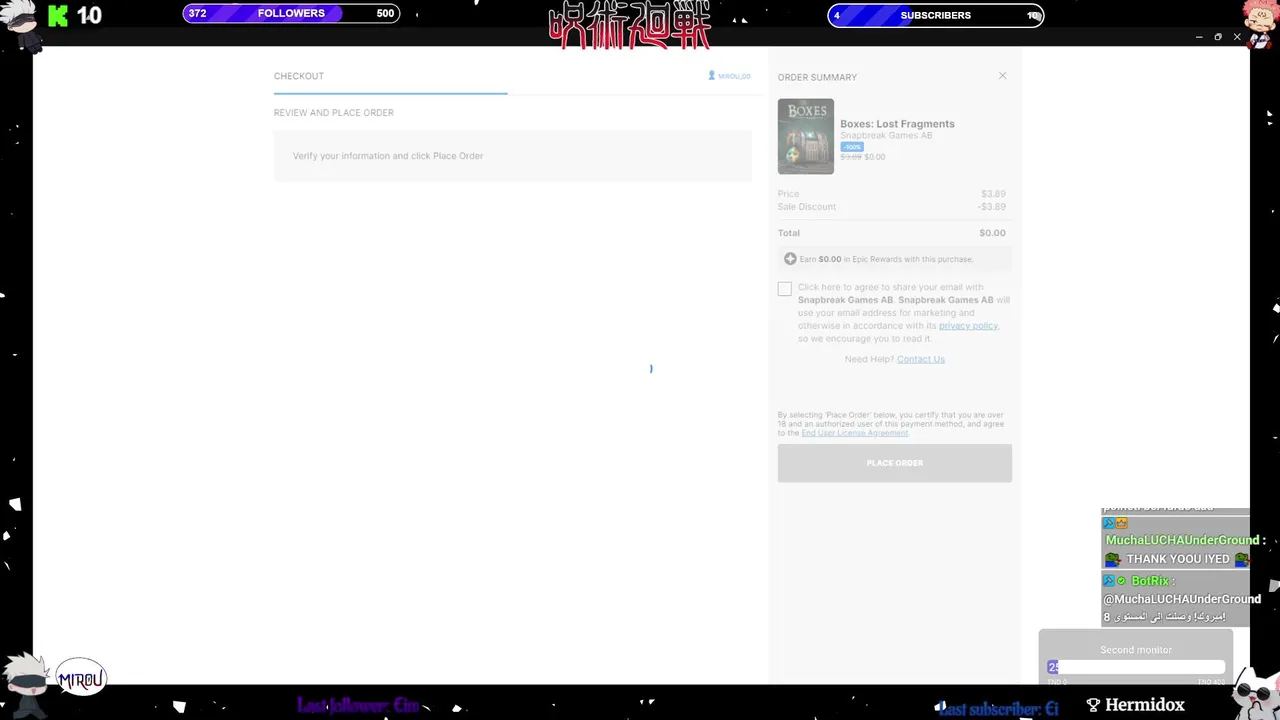Click the Earn $0.00 in Epic Rewards text
Screen dimensions: 1280x720
click(886, 259)
